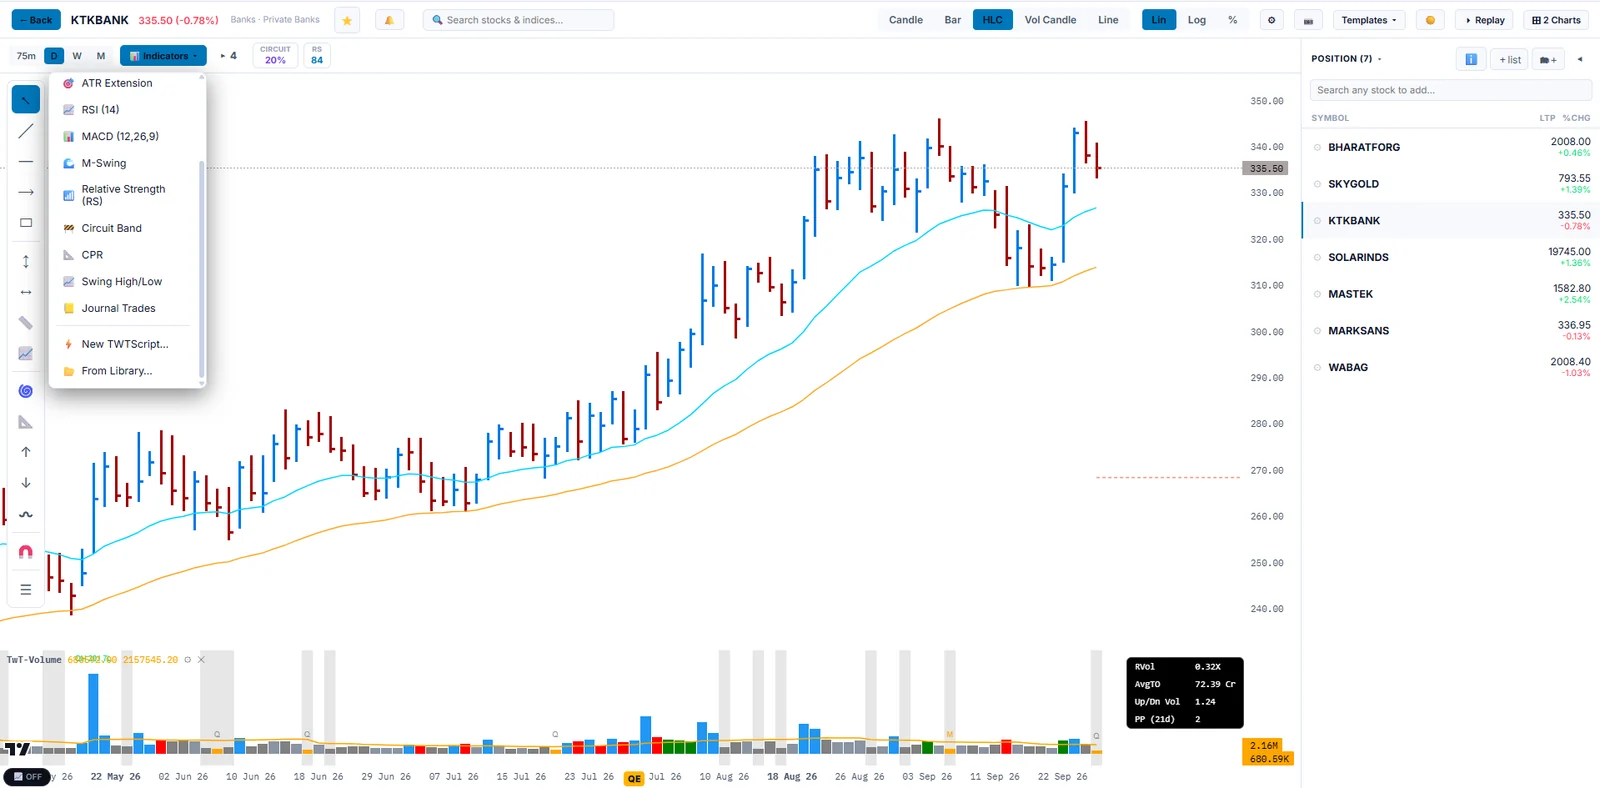Pick the horizontal line drawing tool
Screen dimensions: 1600x788
(x=26, y=162)
